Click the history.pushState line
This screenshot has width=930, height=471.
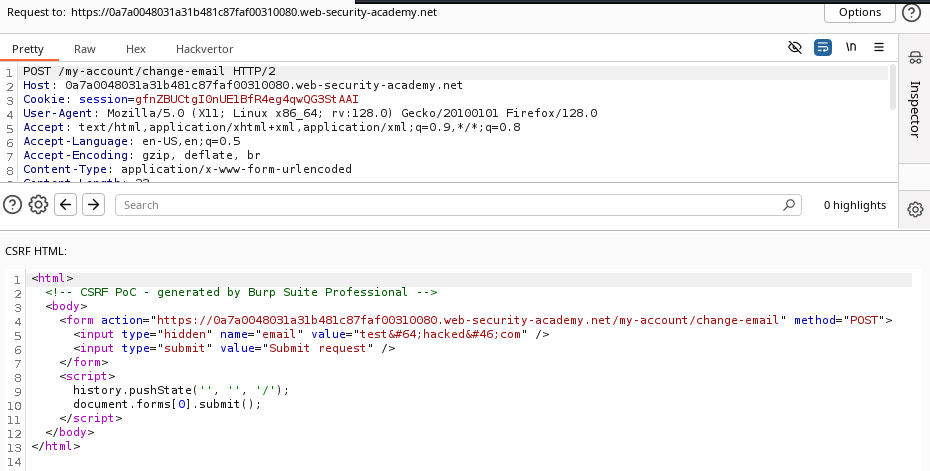tap(181, 390)
